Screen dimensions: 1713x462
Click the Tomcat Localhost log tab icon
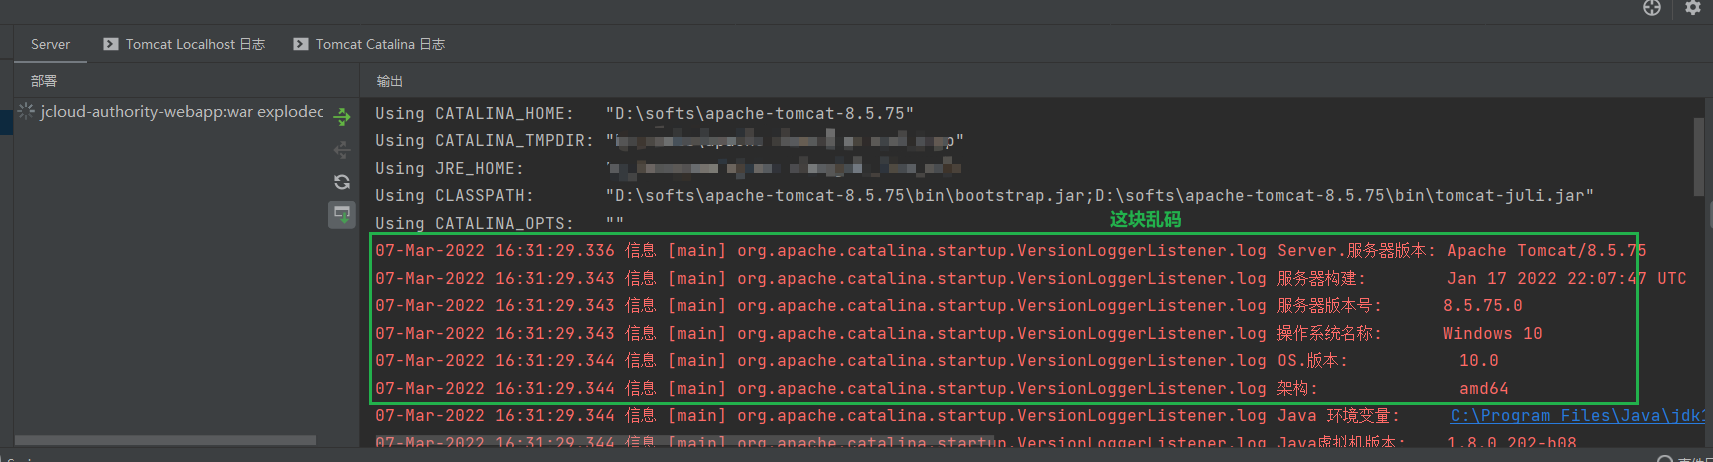(x=111, y=44)
